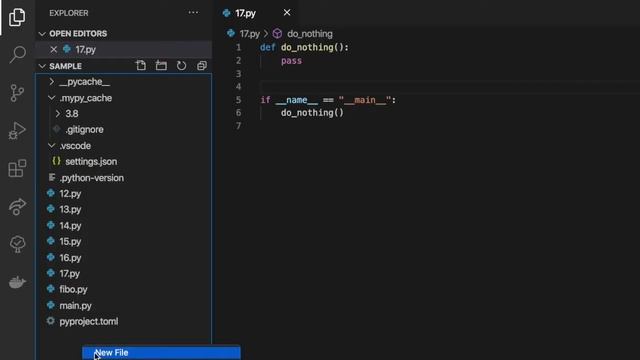Click the EXPLORER panel title
640x360 pixels.
pos(69,13)
